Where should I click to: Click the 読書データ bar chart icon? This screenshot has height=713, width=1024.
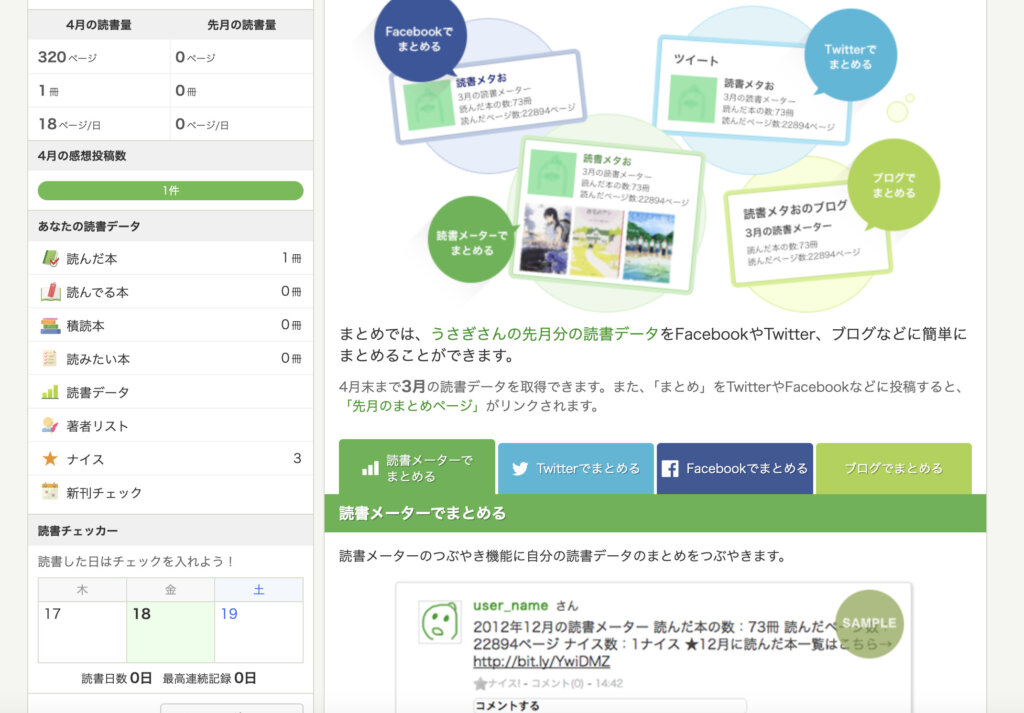tap(50, 392)
